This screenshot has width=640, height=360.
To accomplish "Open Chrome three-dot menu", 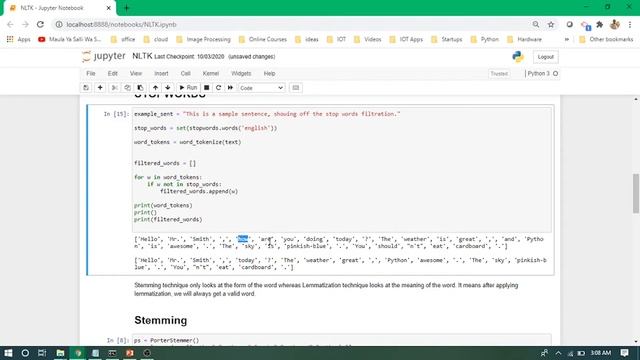I will tap(630, 24).
